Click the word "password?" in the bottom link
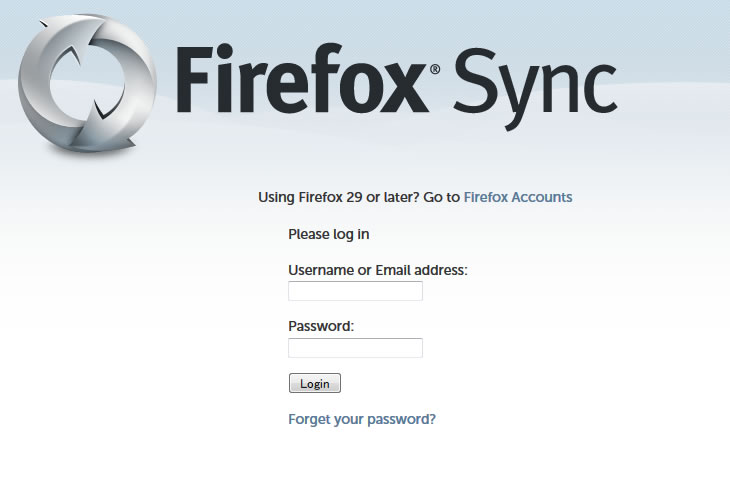730x500 pixels. coord(401,420)
